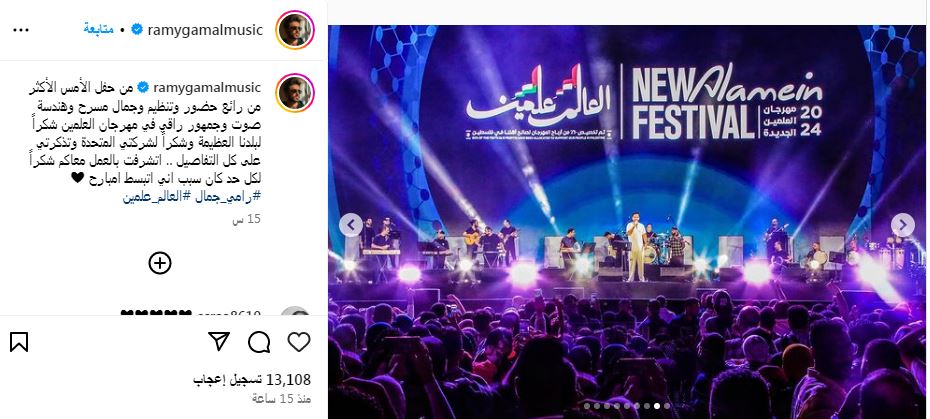Like the post with the heart icon
Screen dimensions: 930x419
[299, 342]
